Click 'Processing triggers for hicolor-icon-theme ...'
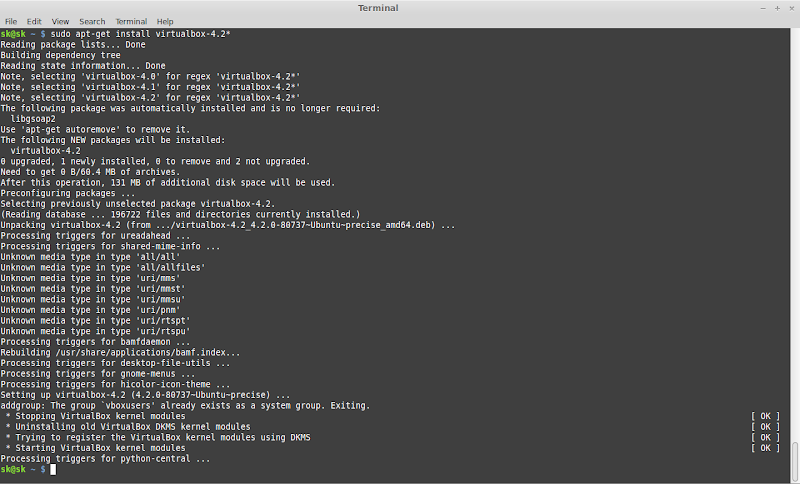Screen dimensions: 800x484 (x=115, y=385)
